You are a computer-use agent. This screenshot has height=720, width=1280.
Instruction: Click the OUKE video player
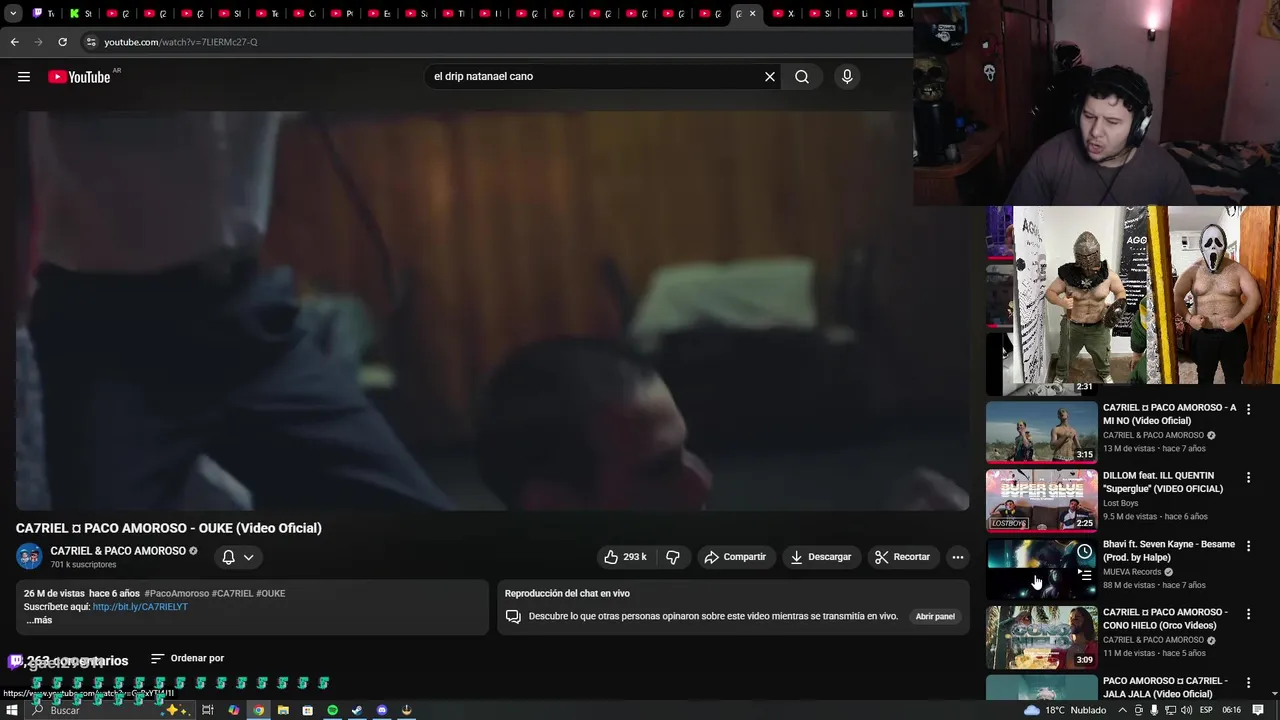pos(492,310)
